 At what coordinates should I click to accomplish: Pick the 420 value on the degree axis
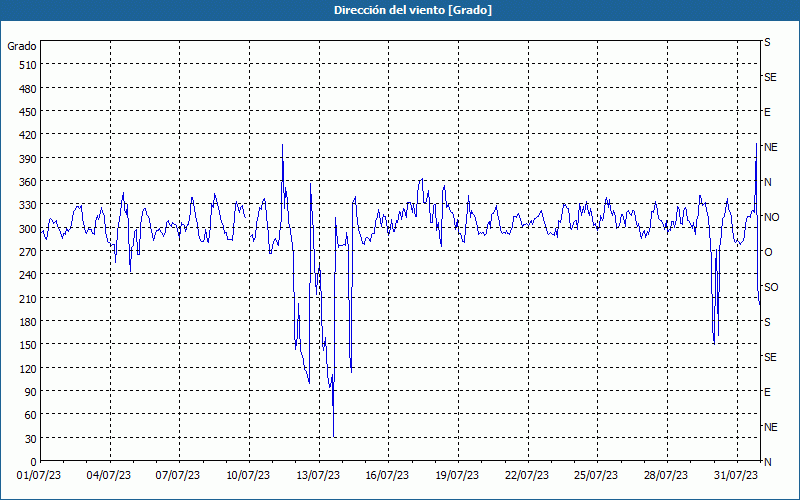click(x=28, y=136)
